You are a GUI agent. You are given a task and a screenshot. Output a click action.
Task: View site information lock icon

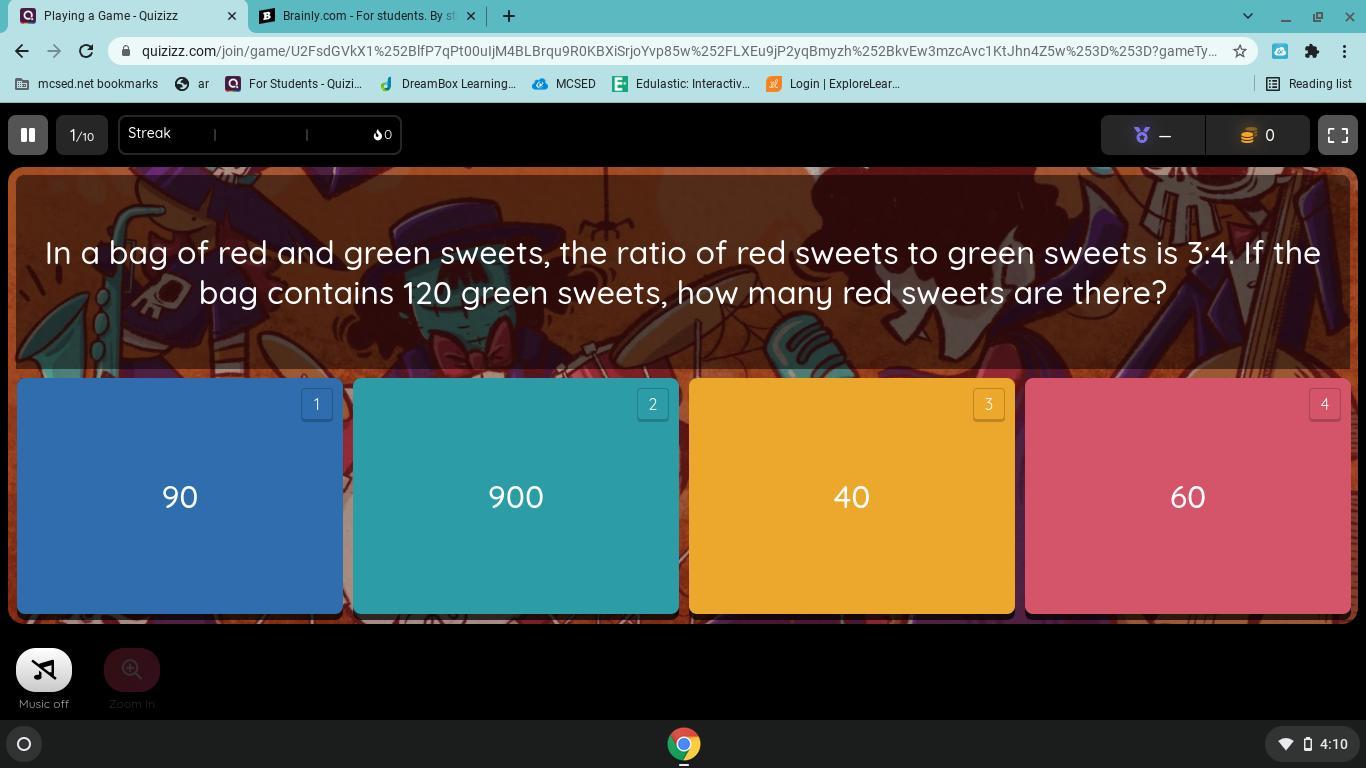(x=125, y=51)
